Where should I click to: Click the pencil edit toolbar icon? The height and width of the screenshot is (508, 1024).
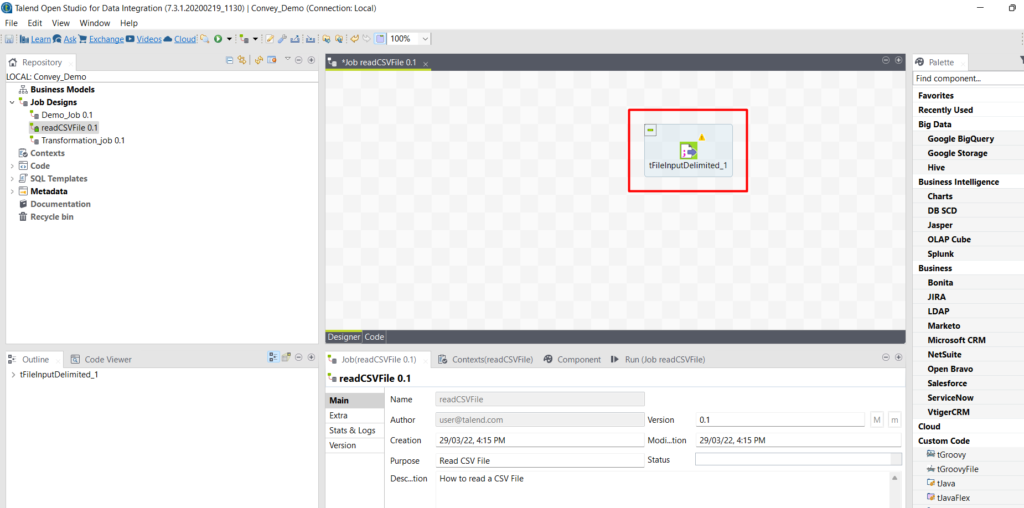[270, 39]
